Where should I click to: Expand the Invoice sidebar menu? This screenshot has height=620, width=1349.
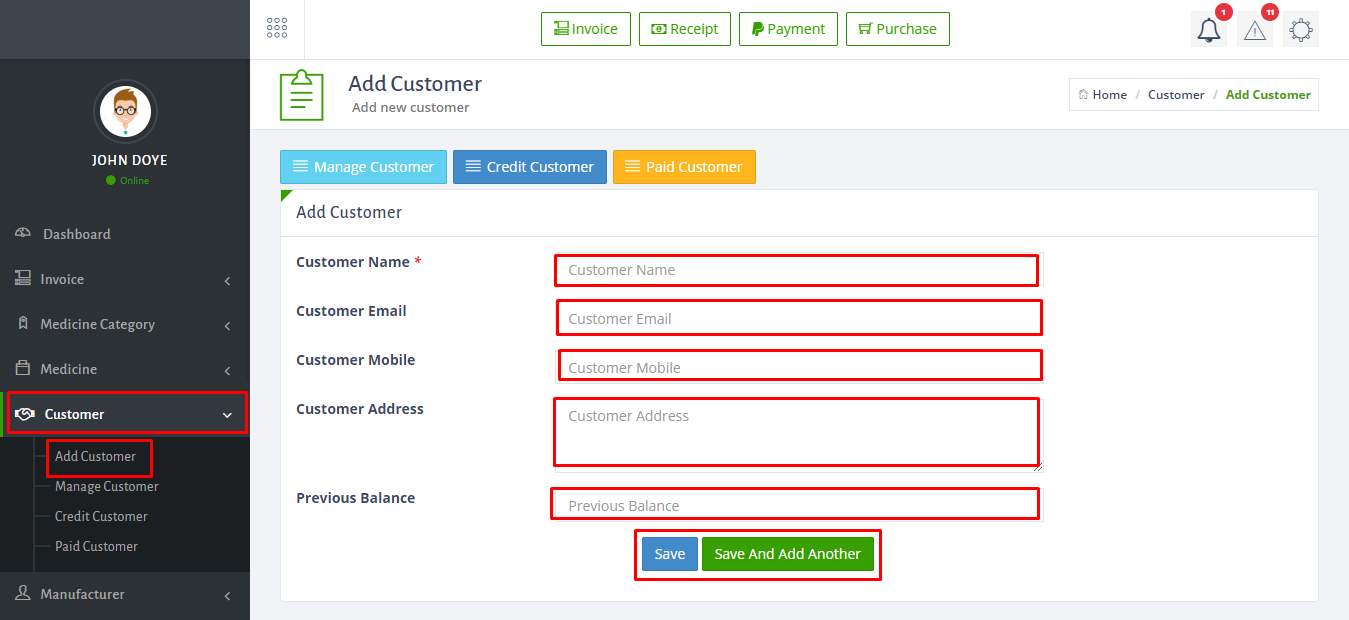(x=125, y=279)
